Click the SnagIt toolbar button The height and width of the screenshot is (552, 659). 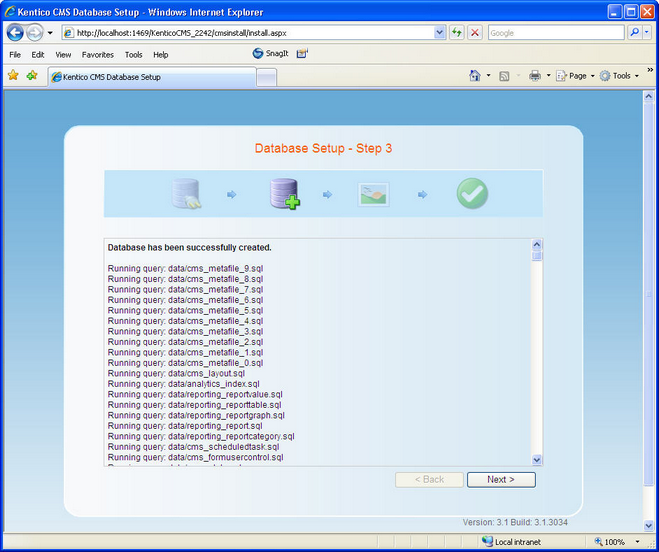click(270, 53)
